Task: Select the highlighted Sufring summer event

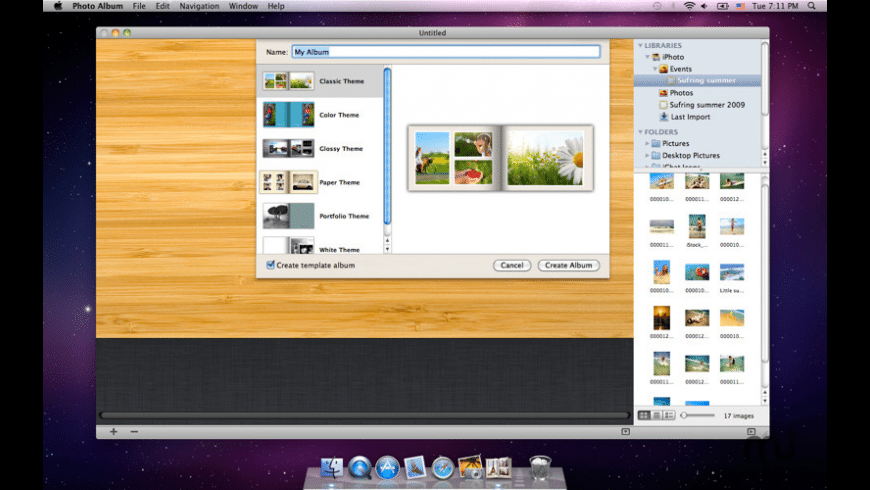Action: click(697, 80)
